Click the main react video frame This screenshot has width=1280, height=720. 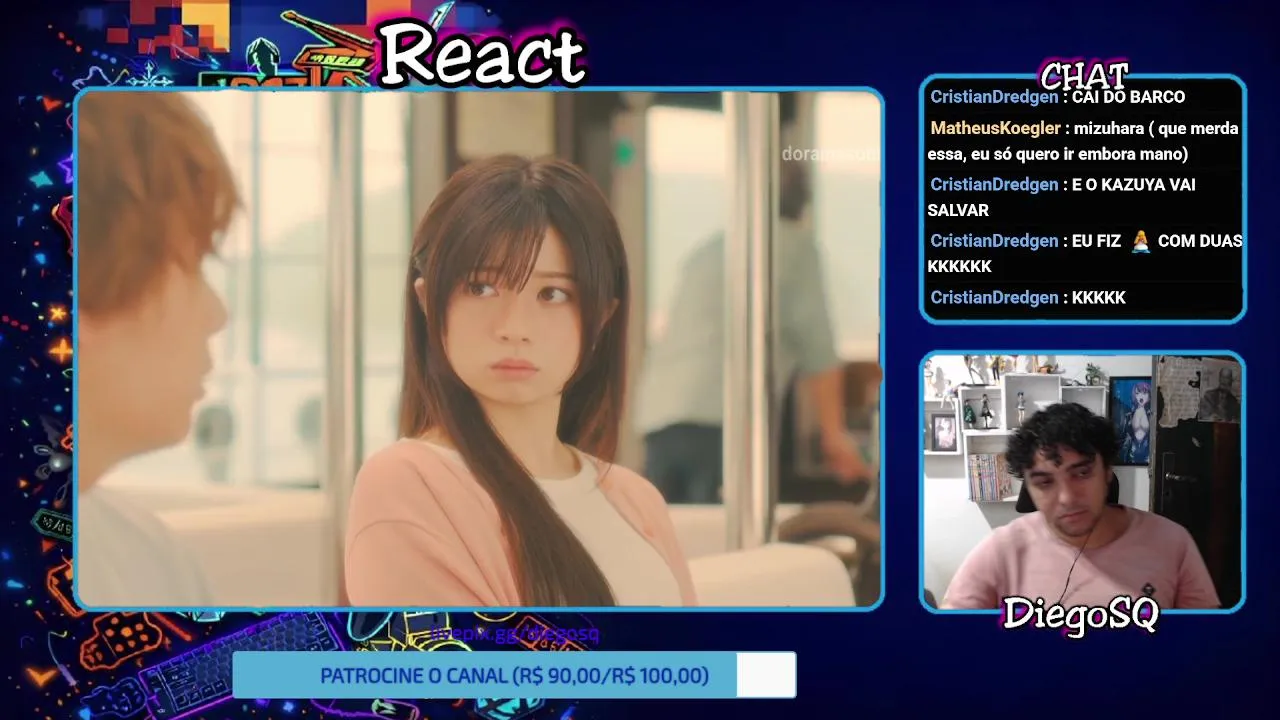click(x=479, y=349)
